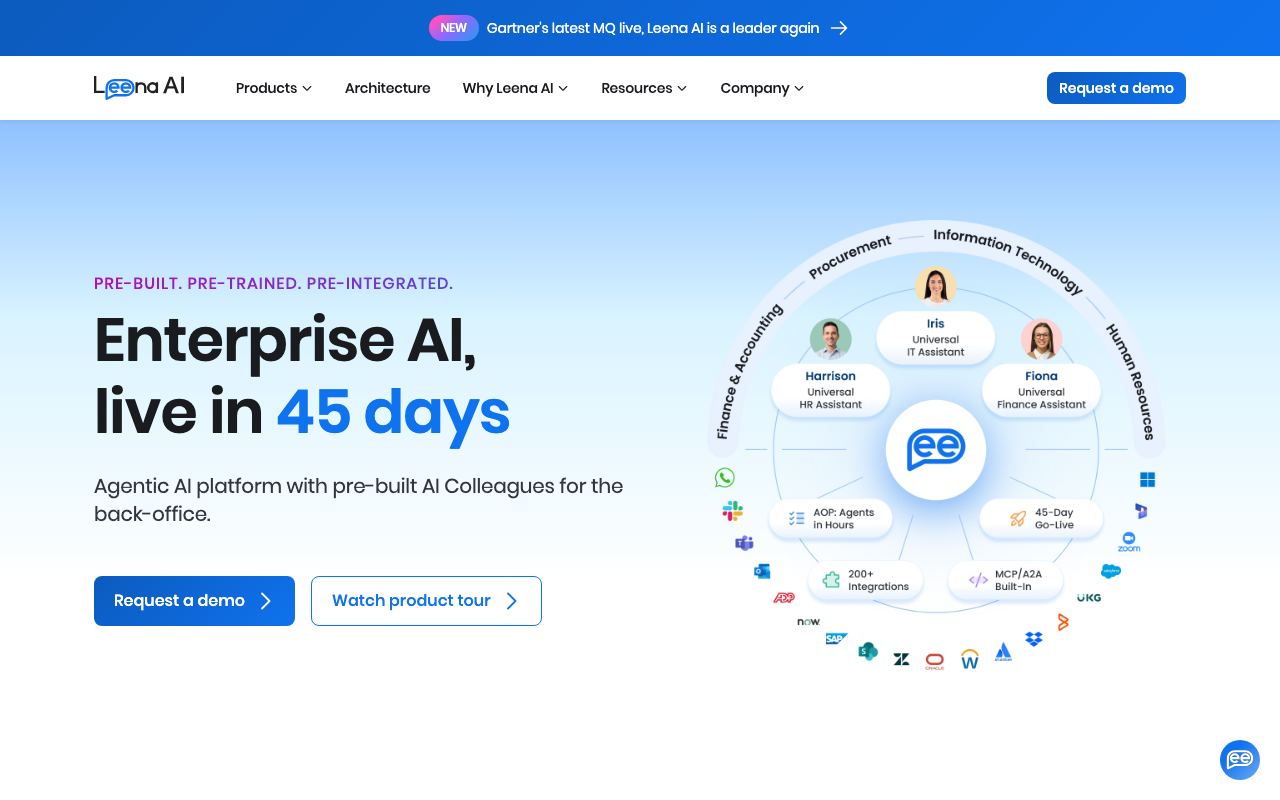Viewport: 1280px width, 800px height.
Task: Click the arrow icon in the announcement banner
Action: point(839,28)
